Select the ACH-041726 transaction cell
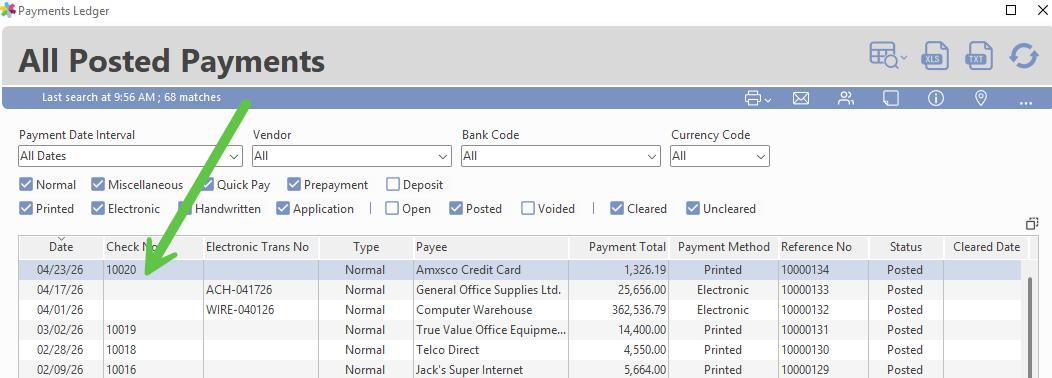Viewport: 1052px width, 378px height. point(261,290)
